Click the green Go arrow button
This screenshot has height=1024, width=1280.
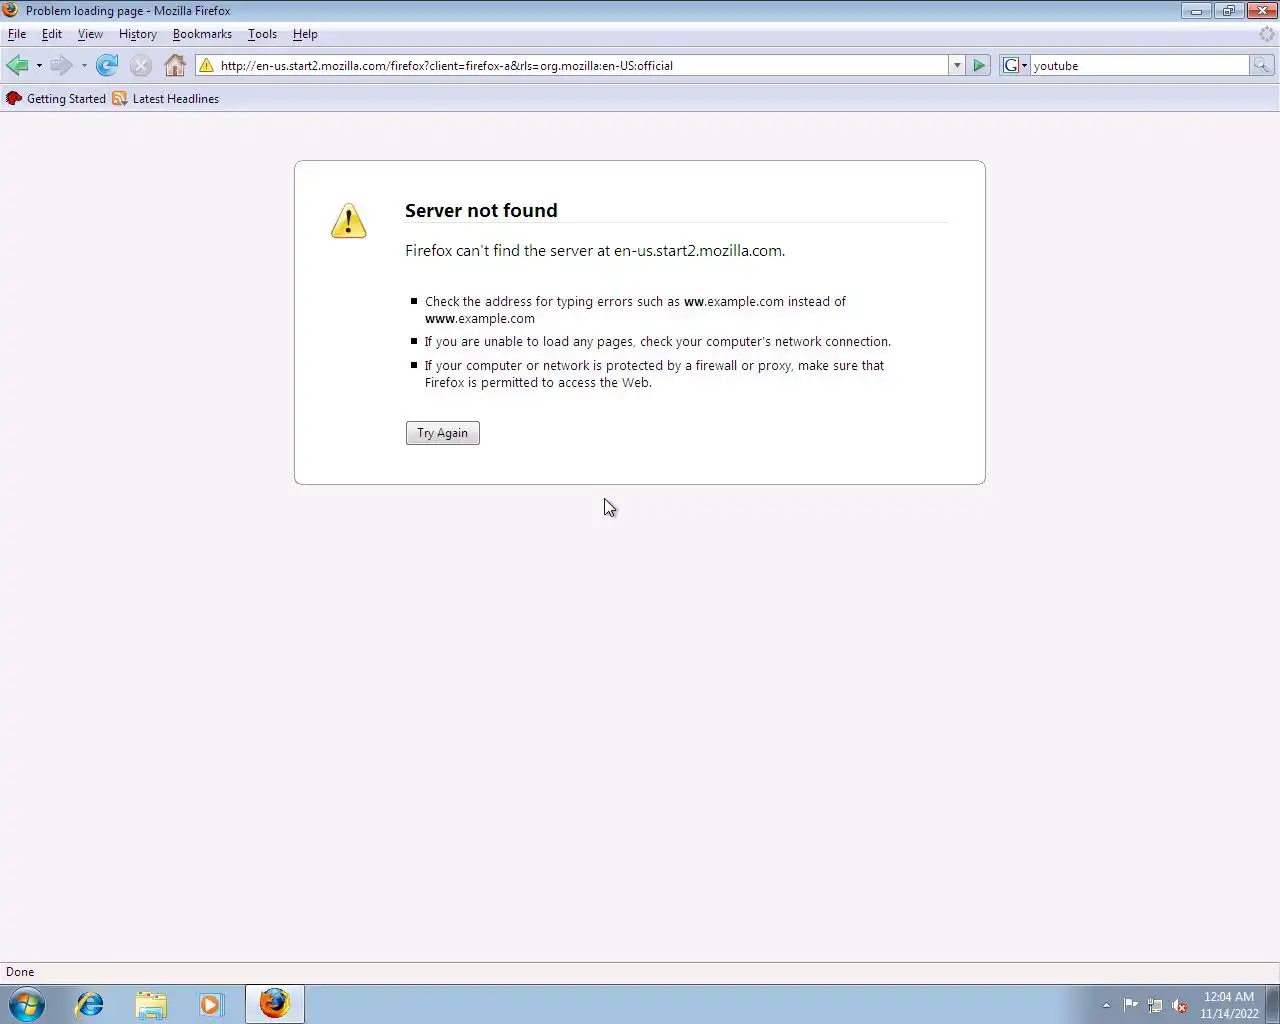pos(979,66)
